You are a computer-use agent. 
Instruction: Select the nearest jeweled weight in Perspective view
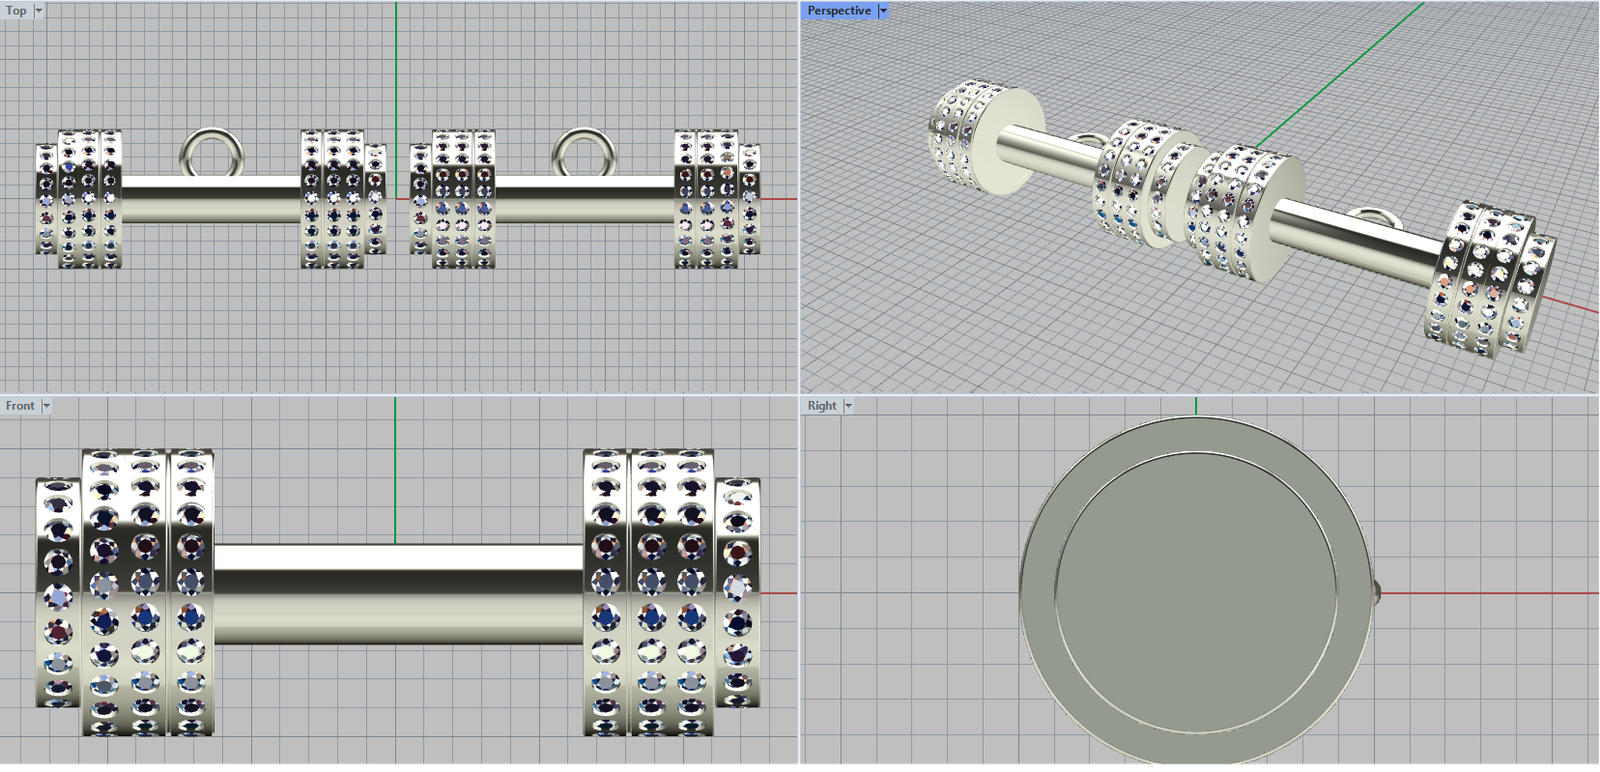(x=1490, y=280)
